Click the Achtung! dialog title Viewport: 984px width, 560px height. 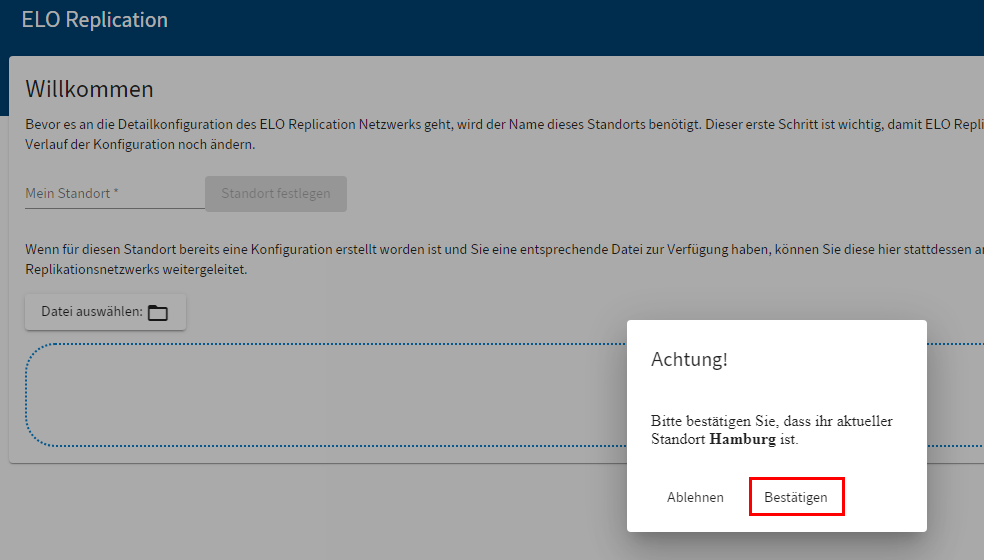click(x=689, y=359)
